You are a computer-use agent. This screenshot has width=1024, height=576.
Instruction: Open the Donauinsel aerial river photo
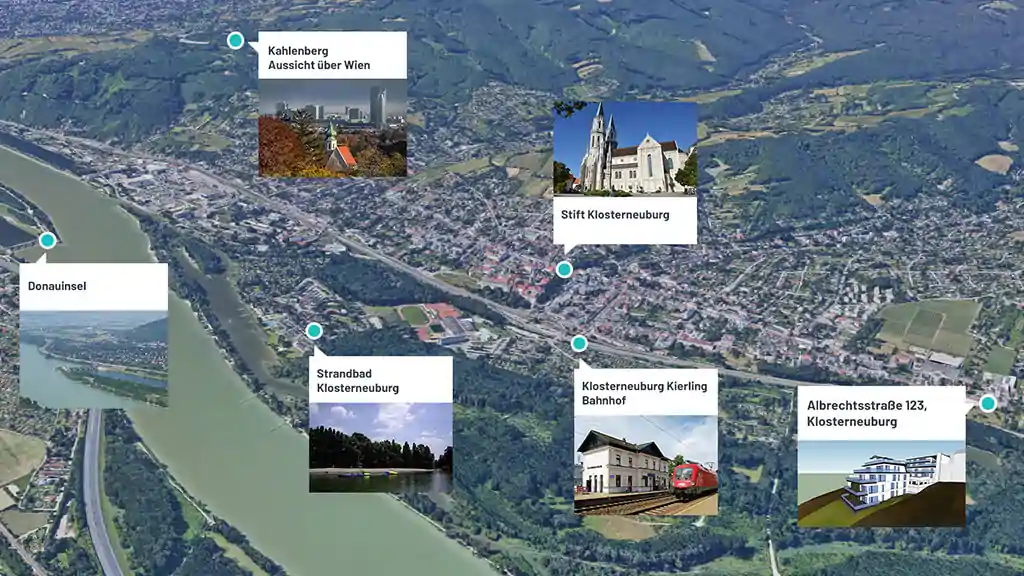[x=93, y=358]
